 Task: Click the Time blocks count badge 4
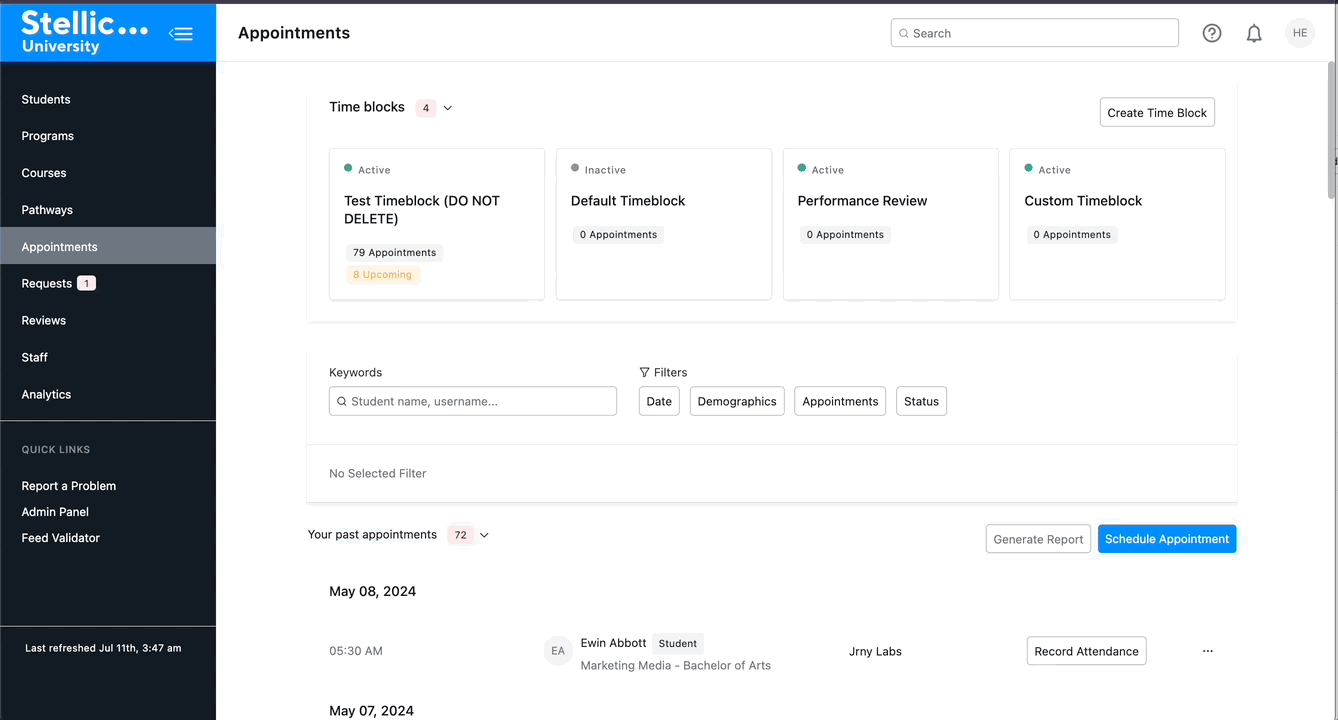click(426, 108)
